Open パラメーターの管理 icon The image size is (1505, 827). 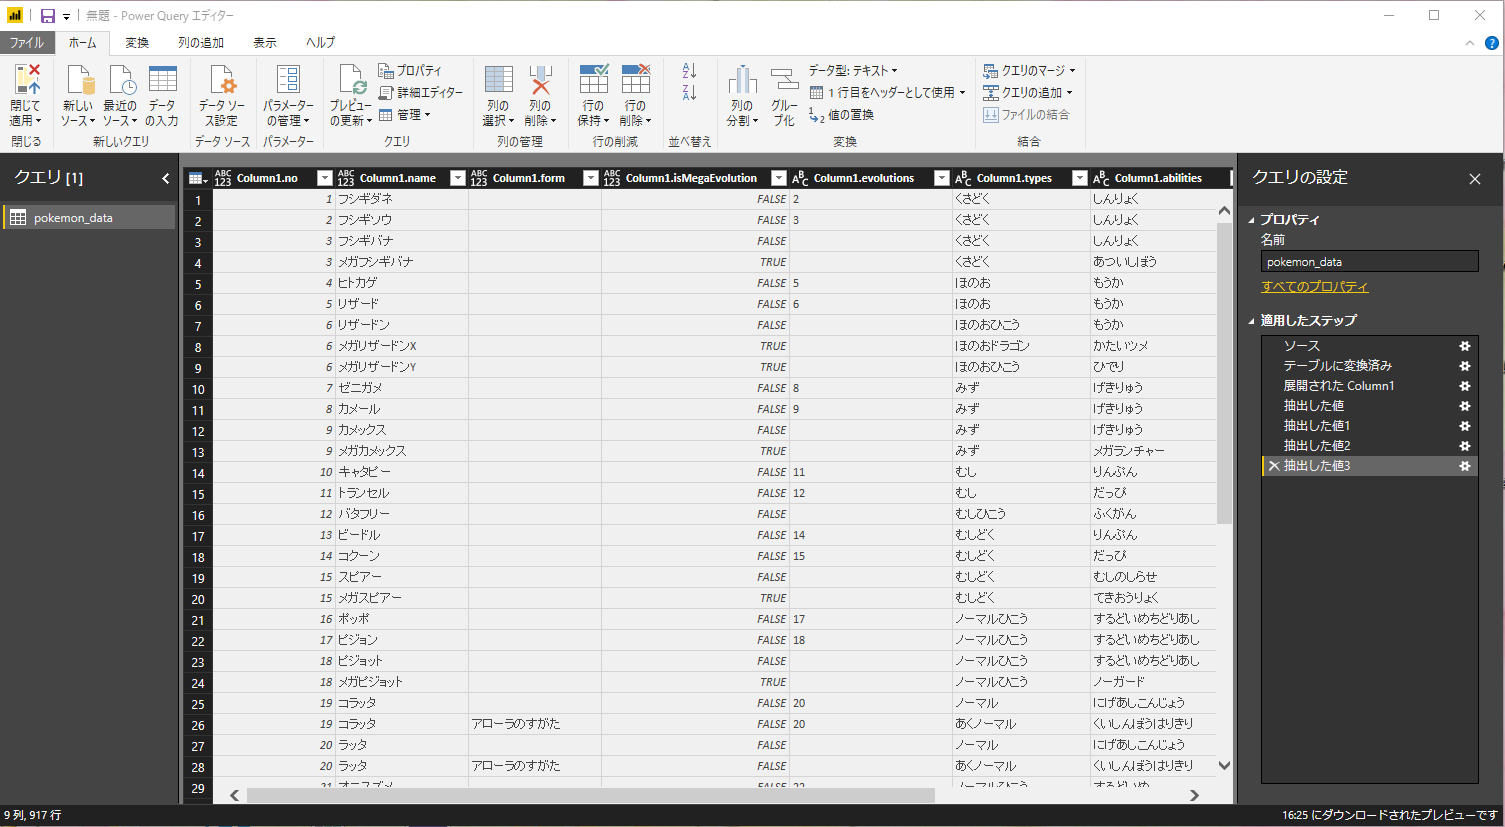pyautogui.click(x=288, y=80)
